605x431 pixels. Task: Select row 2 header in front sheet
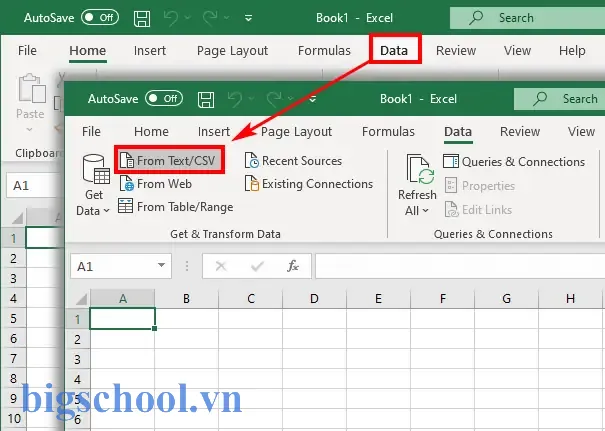point(78,339)
